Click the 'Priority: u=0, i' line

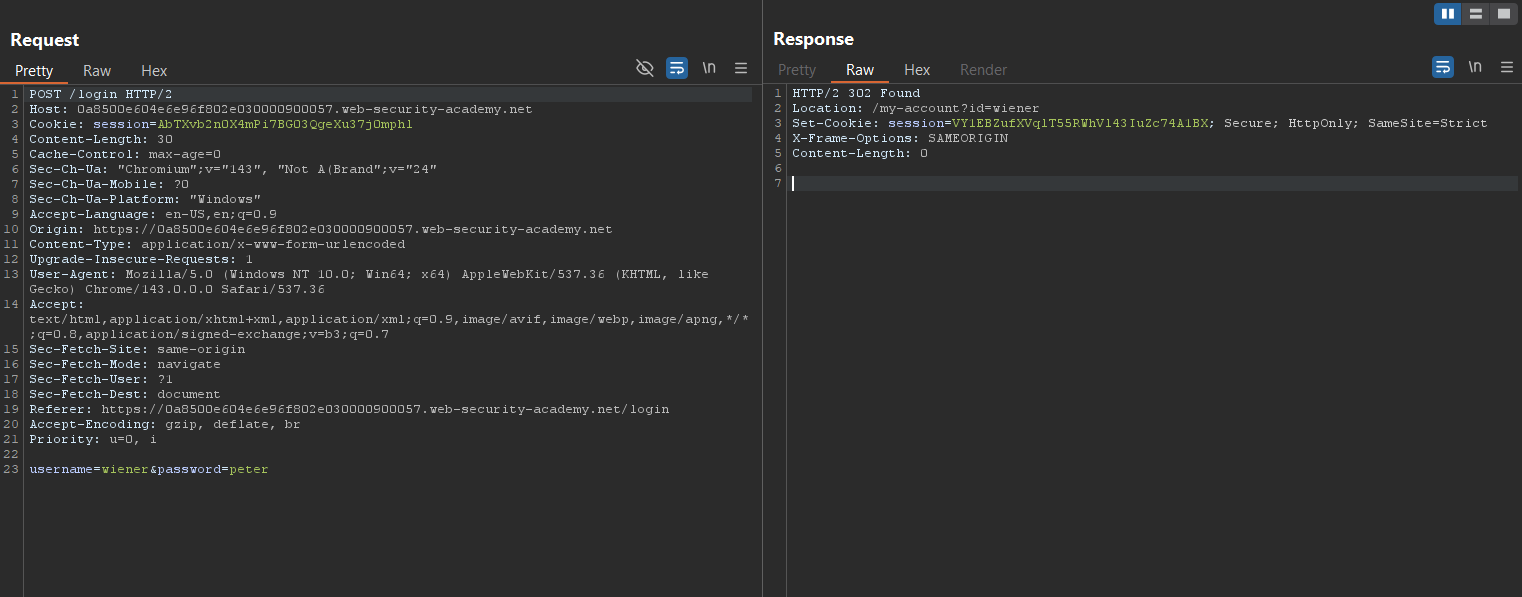[93, 439]
